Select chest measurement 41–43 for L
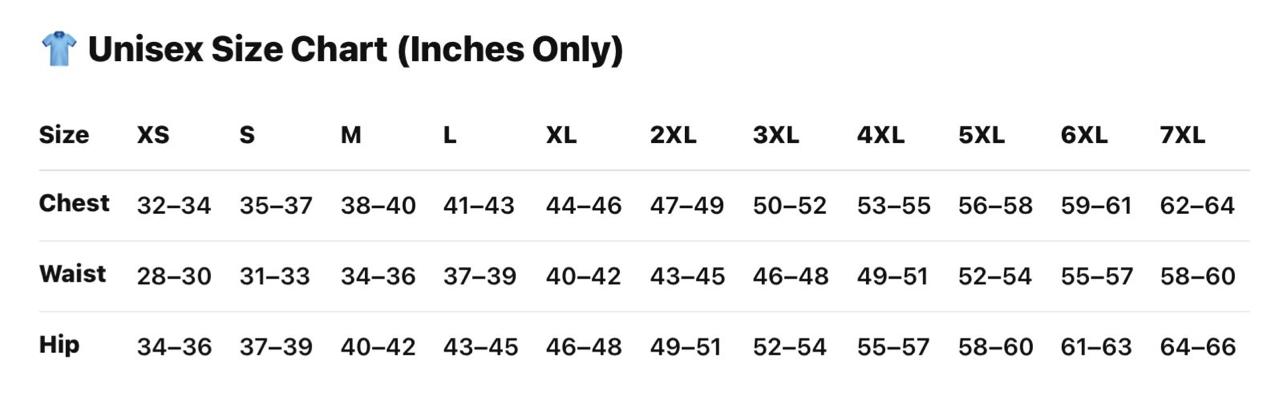Image resolution: width=1280 pixels, height=404 pixels. pyautogui.click(x=479, y=206)
